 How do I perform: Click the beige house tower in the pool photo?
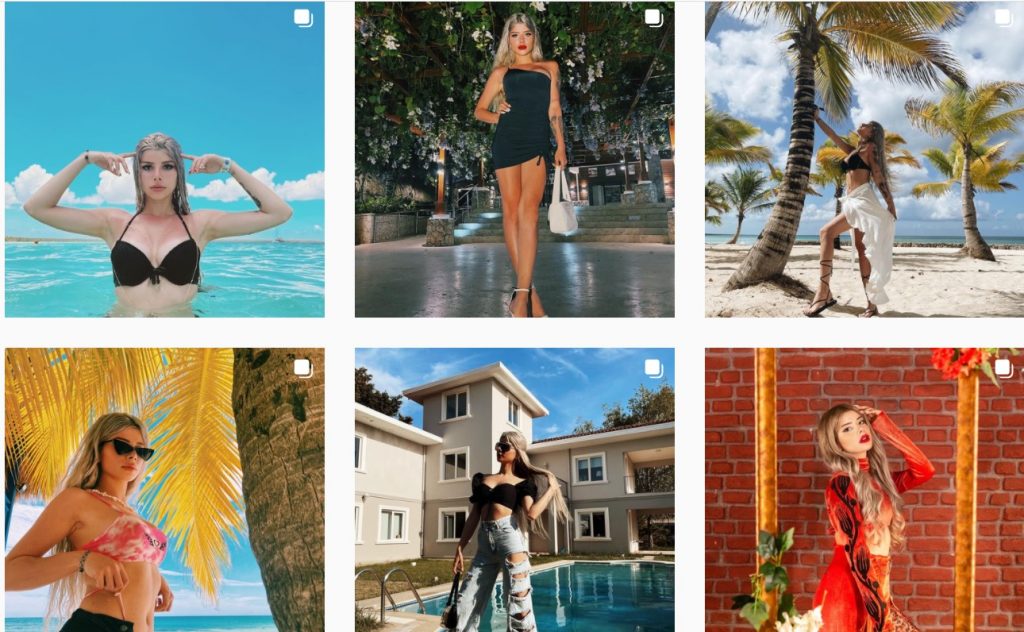coord(475,457)
